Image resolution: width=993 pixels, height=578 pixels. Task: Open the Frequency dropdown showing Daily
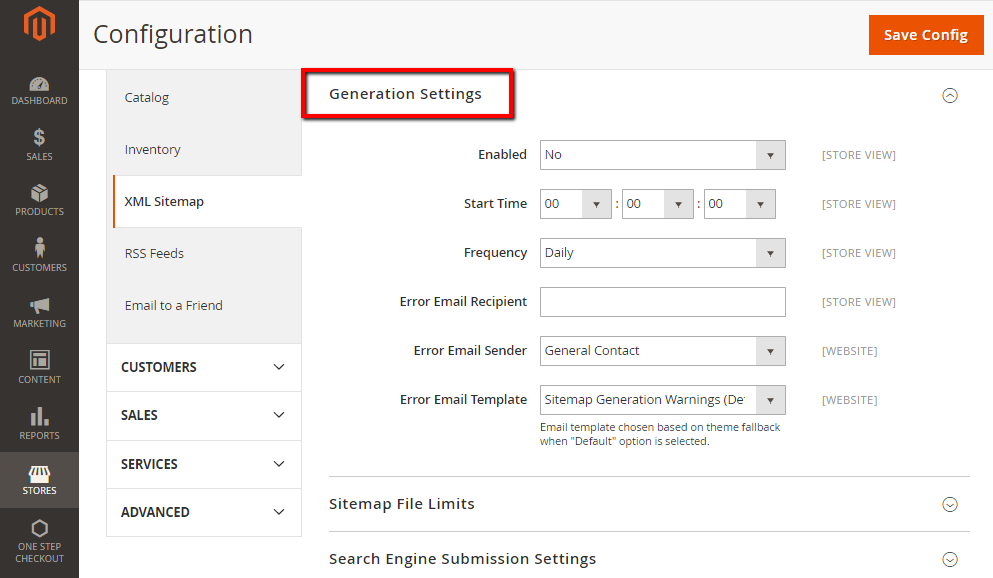click(x=662, y=253)
